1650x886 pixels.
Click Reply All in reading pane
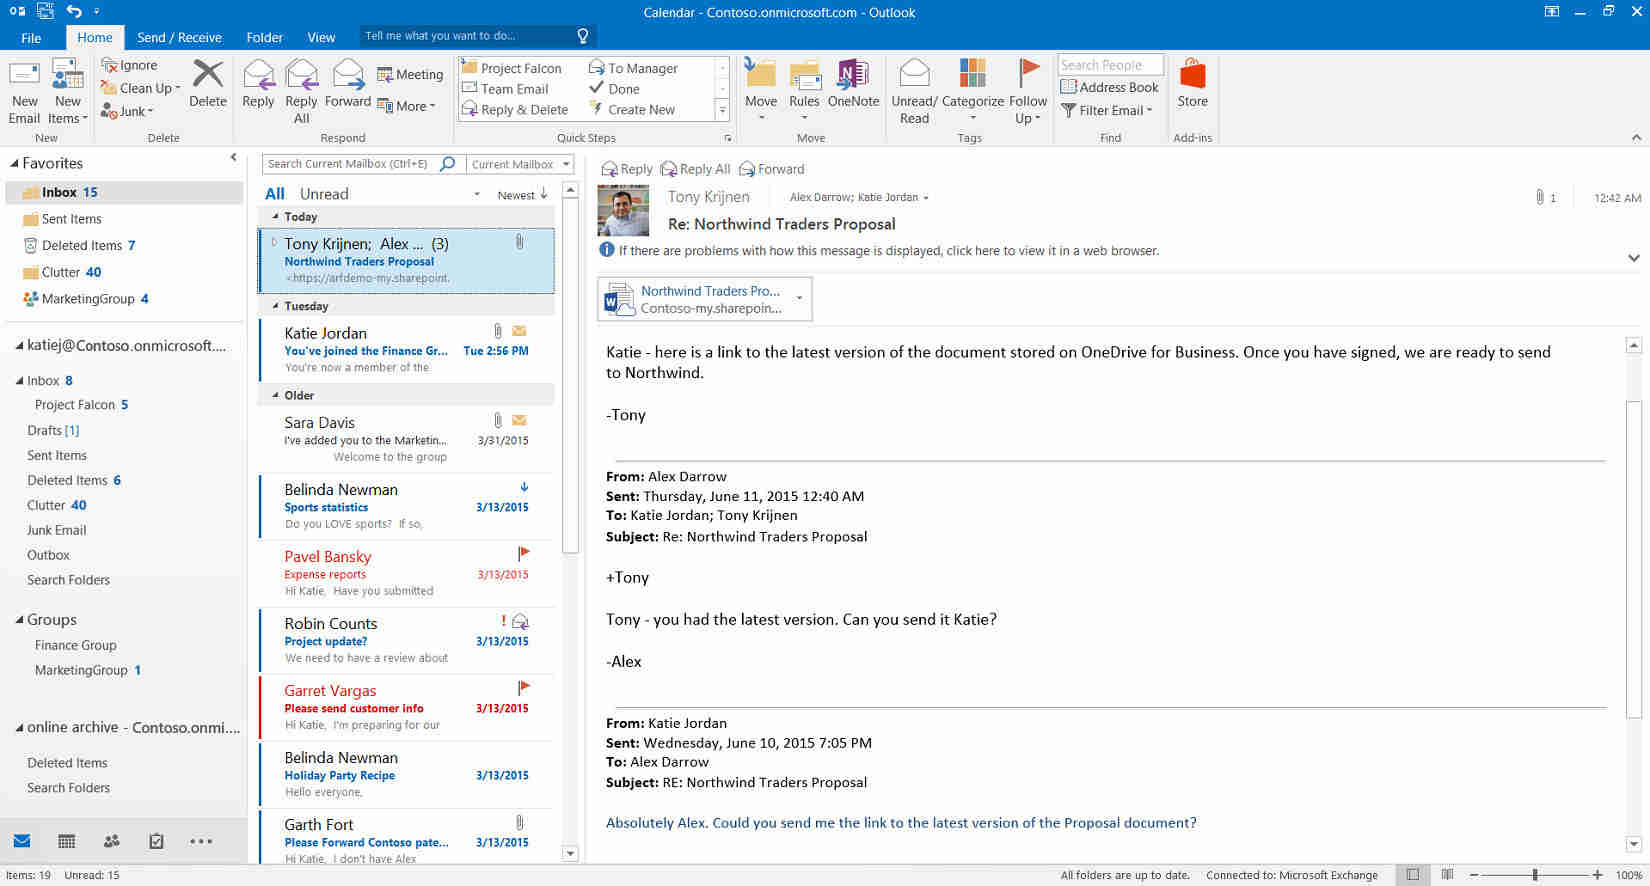tap(695, 169)
